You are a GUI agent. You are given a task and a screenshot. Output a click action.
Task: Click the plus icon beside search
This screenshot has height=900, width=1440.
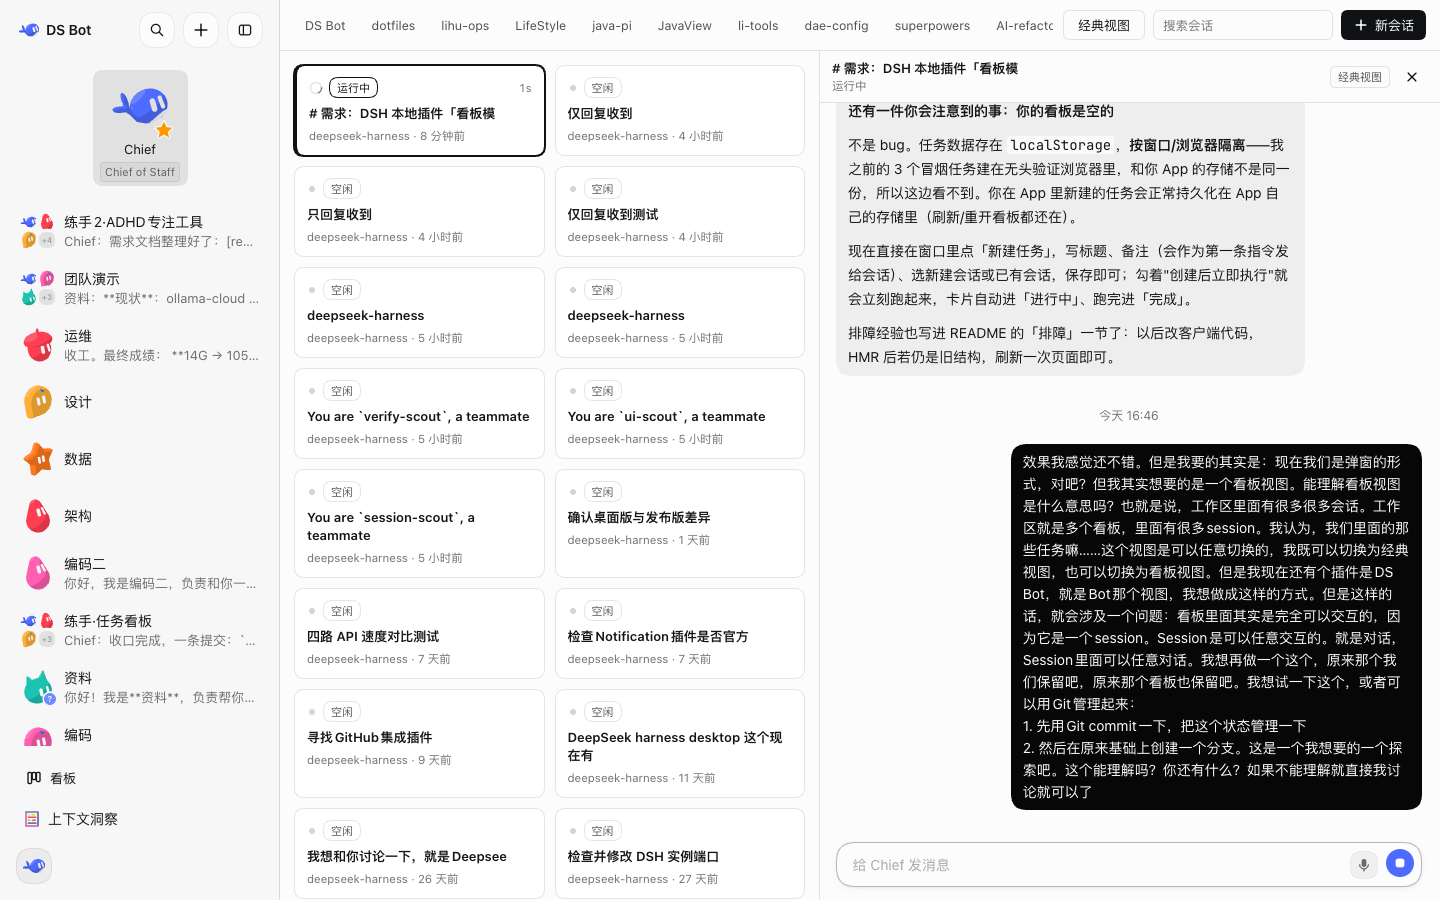pyautogui.click(x=201, y=30)
